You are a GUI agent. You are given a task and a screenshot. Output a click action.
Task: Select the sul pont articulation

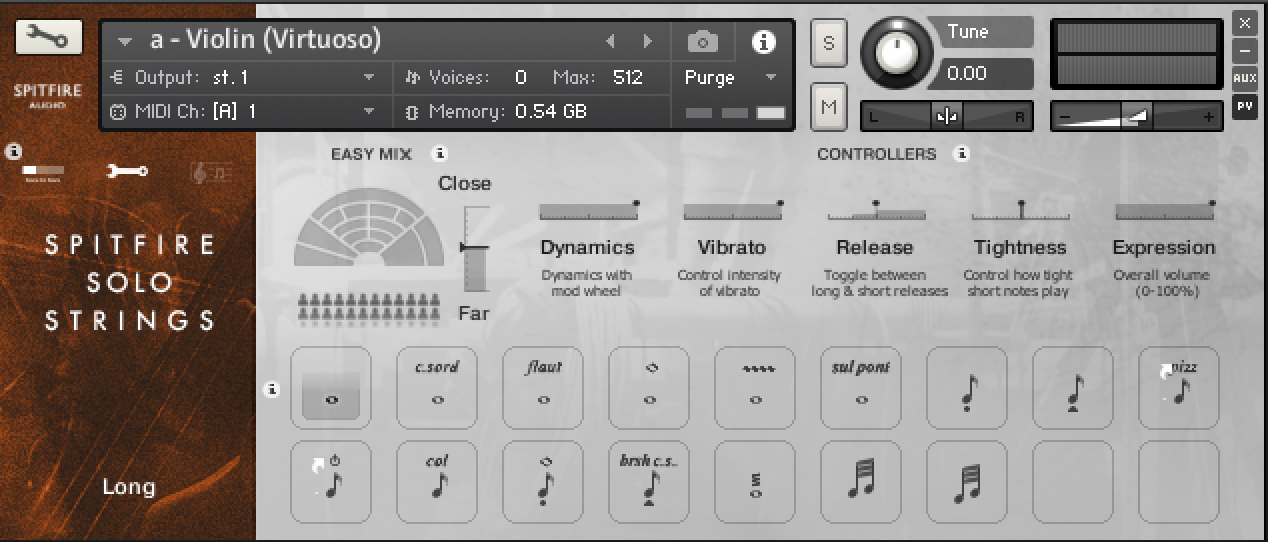point(861,388)
